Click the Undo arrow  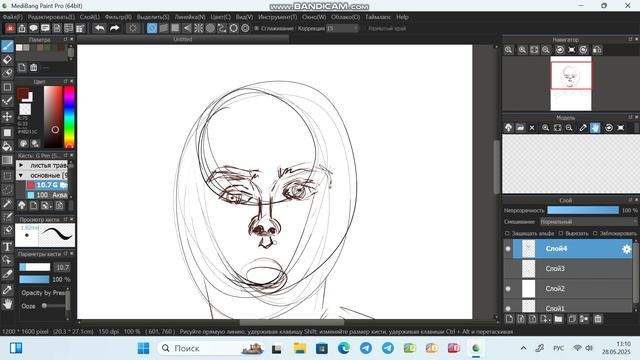click(99, 28)
